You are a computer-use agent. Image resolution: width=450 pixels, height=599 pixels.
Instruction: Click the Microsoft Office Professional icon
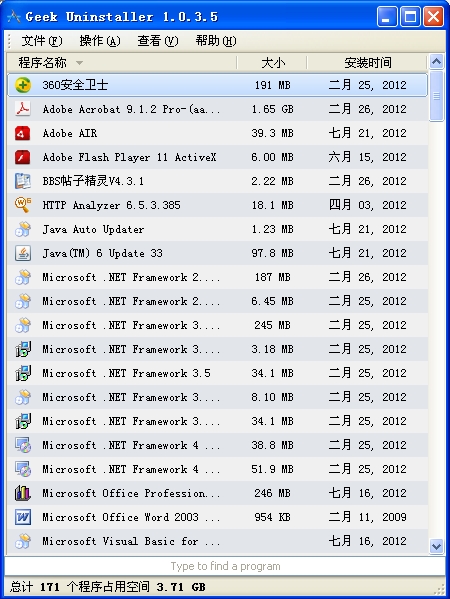click(x=23, y=494)
